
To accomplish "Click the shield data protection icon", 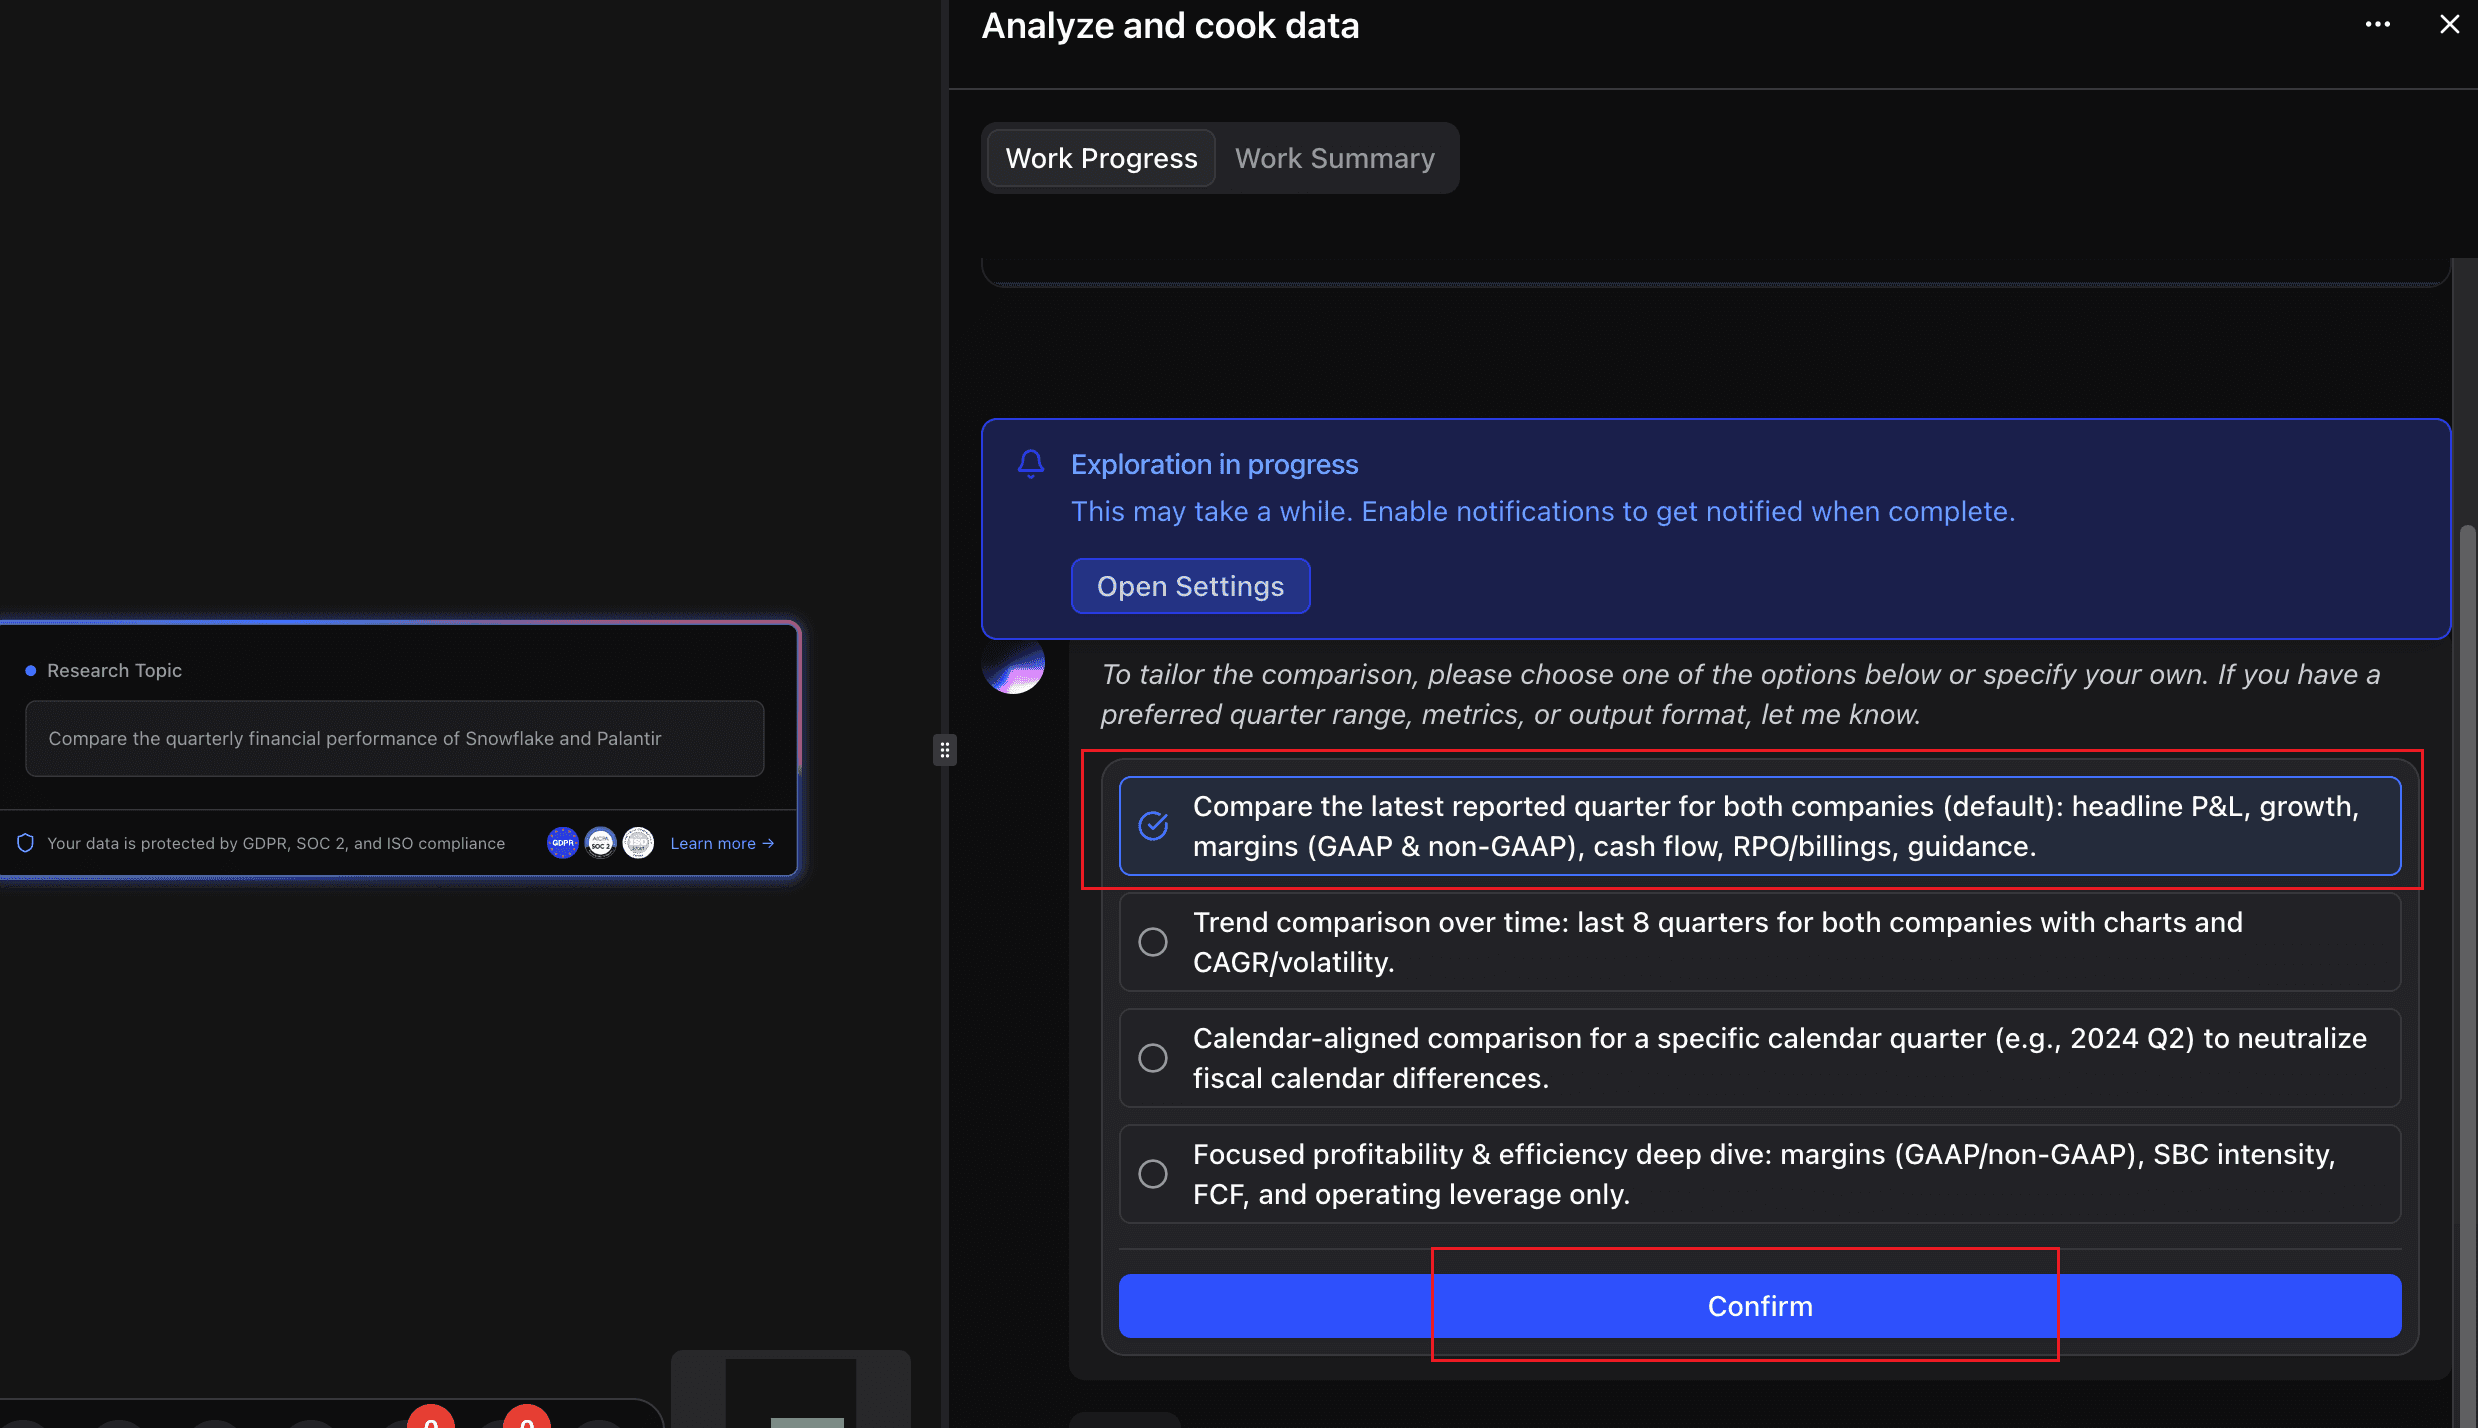I will (26, 843).
